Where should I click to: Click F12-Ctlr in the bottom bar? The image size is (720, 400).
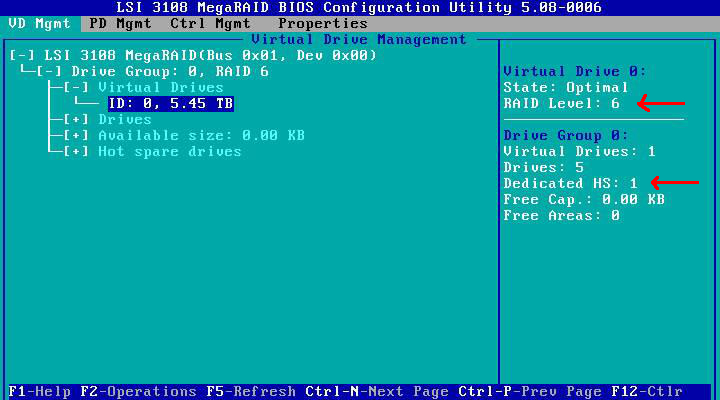[x=647, y=392]
